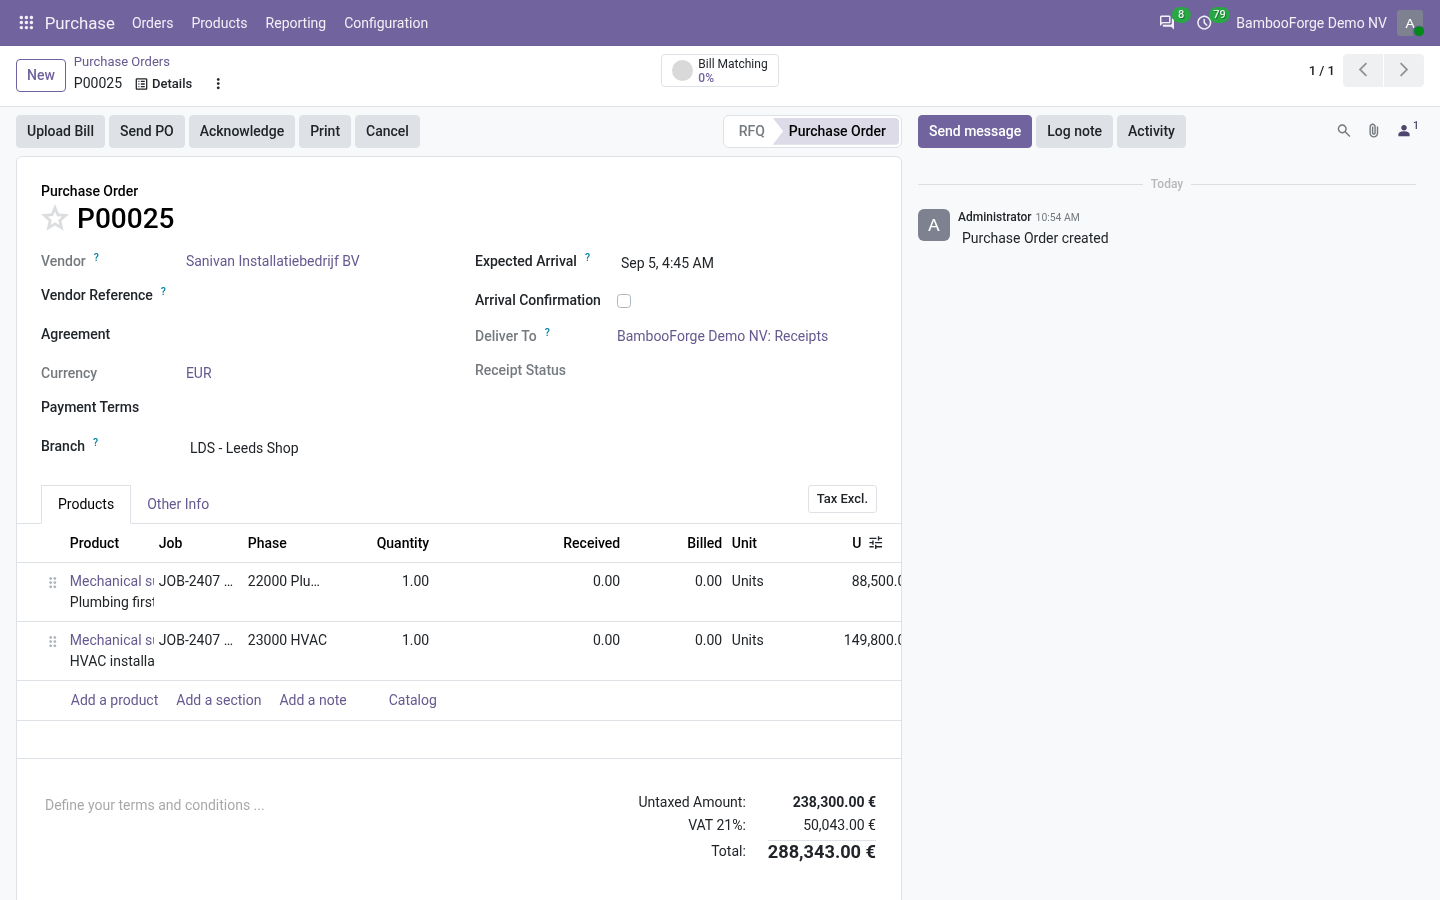Image resolution: width=1440 pixels, height=900 pixels.
Task: Toggle the Arrival Confirmation checkbox
Action: click(624, 301)
